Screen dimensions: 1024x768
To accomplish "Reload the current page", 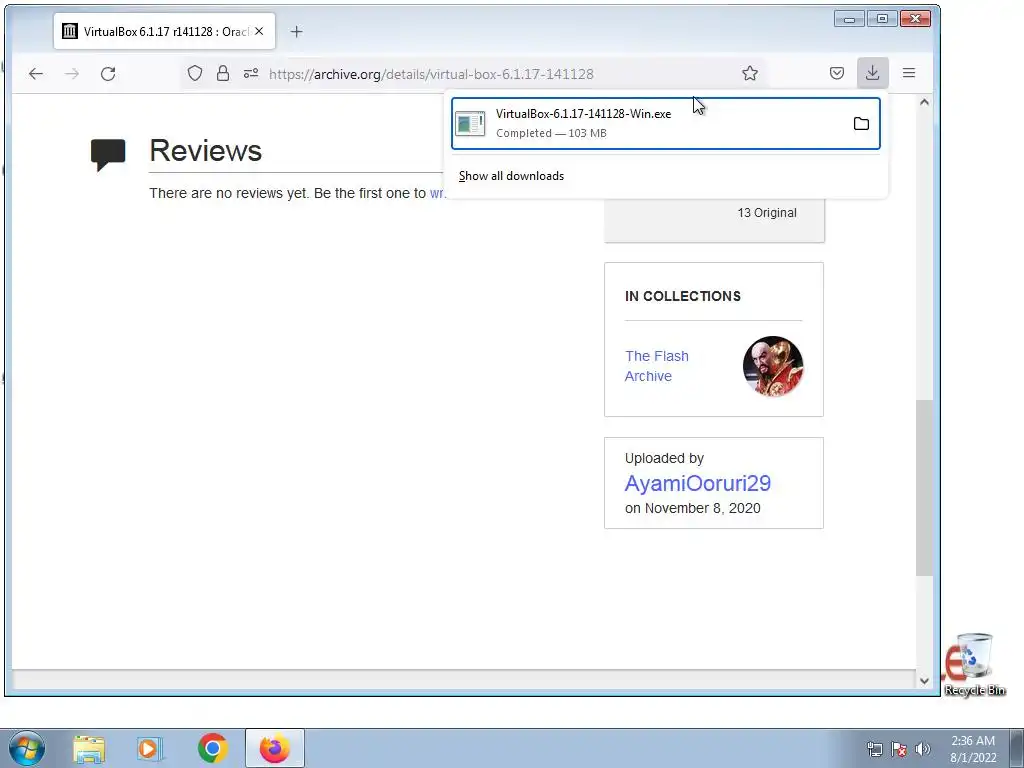I will pyautogui.click(x=108, y=74).
